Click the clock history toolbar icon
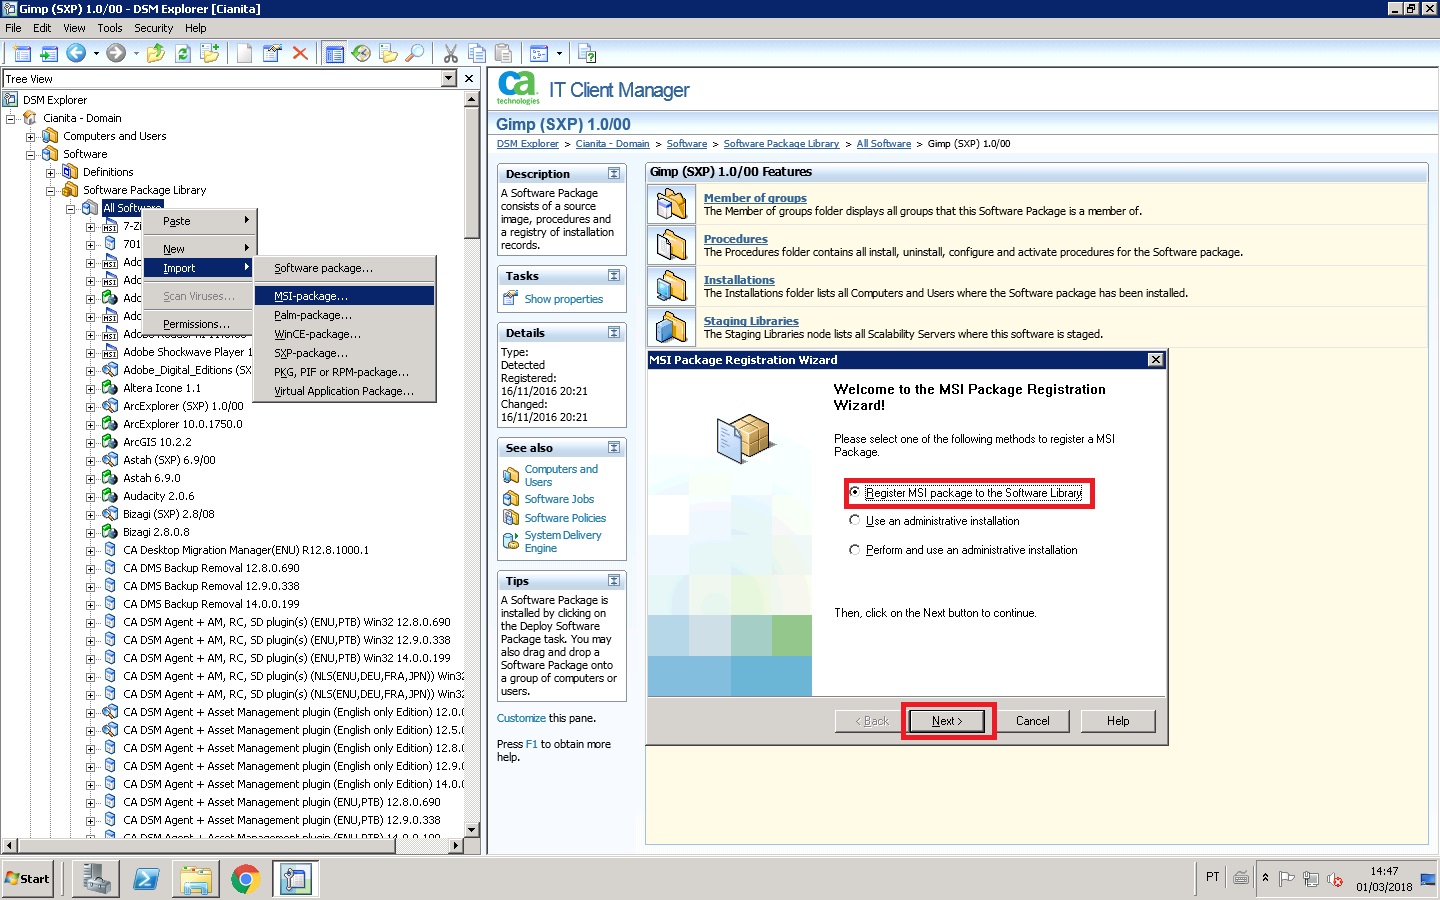The image size is (1440, 900). point(362,53)
